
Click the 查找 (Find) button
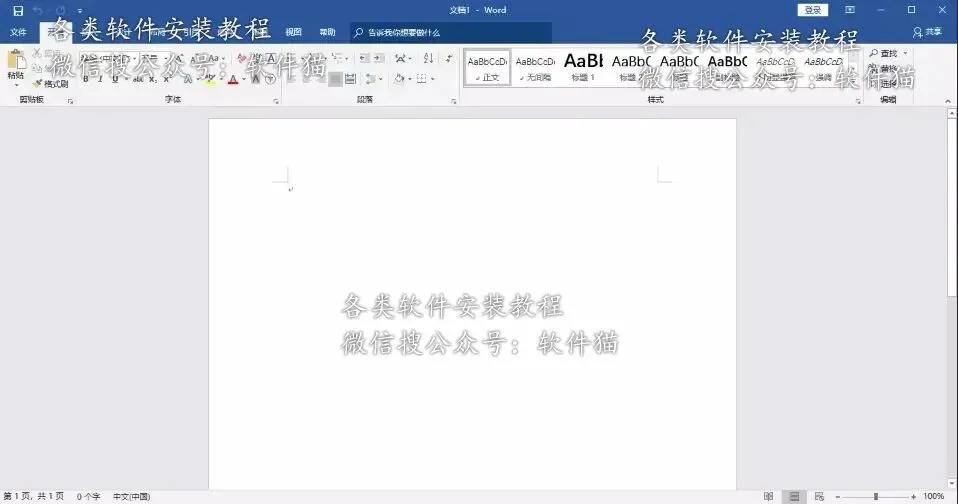click(884, 54)
